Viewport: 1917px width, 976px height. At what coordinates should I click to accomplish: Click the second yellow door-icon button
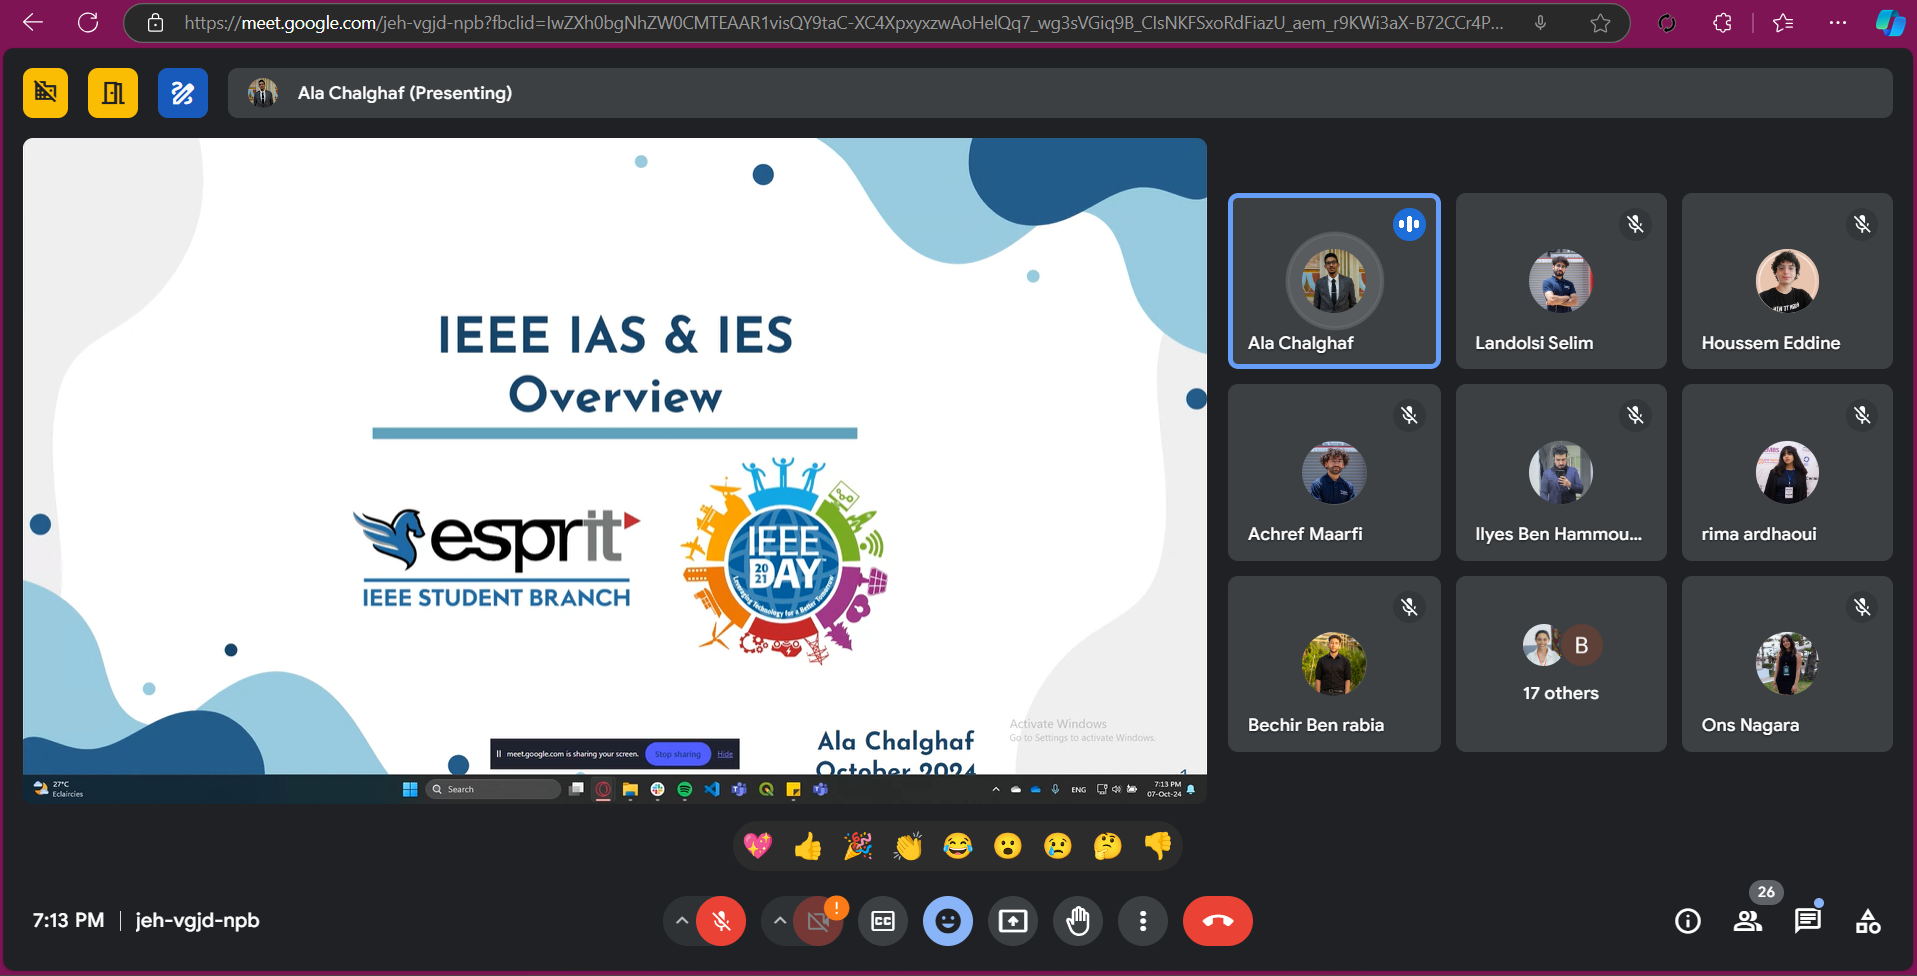[x=113, y=93]
